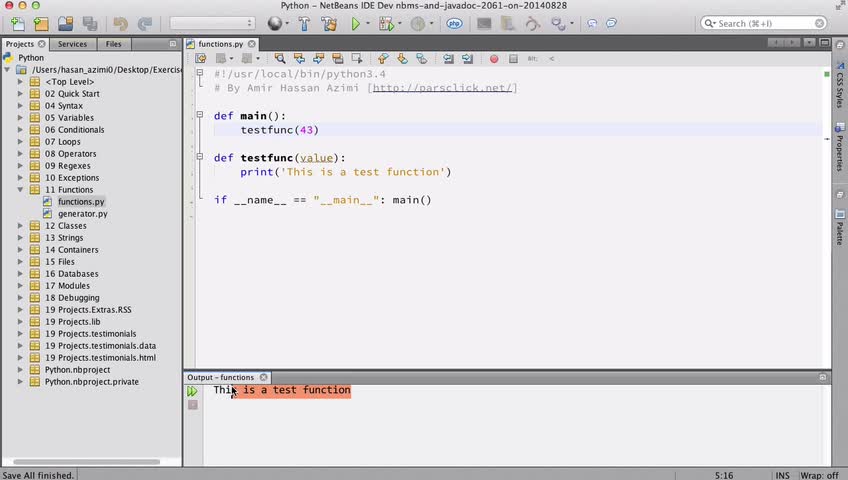The width and height of the screenshot is (848, 480).
Task: Open the parsclick.net link in comment
Action: click(x=442, y=88)
